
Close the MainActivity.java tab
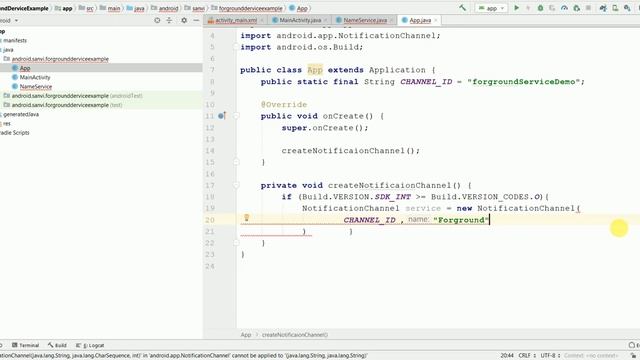point(325,20)
